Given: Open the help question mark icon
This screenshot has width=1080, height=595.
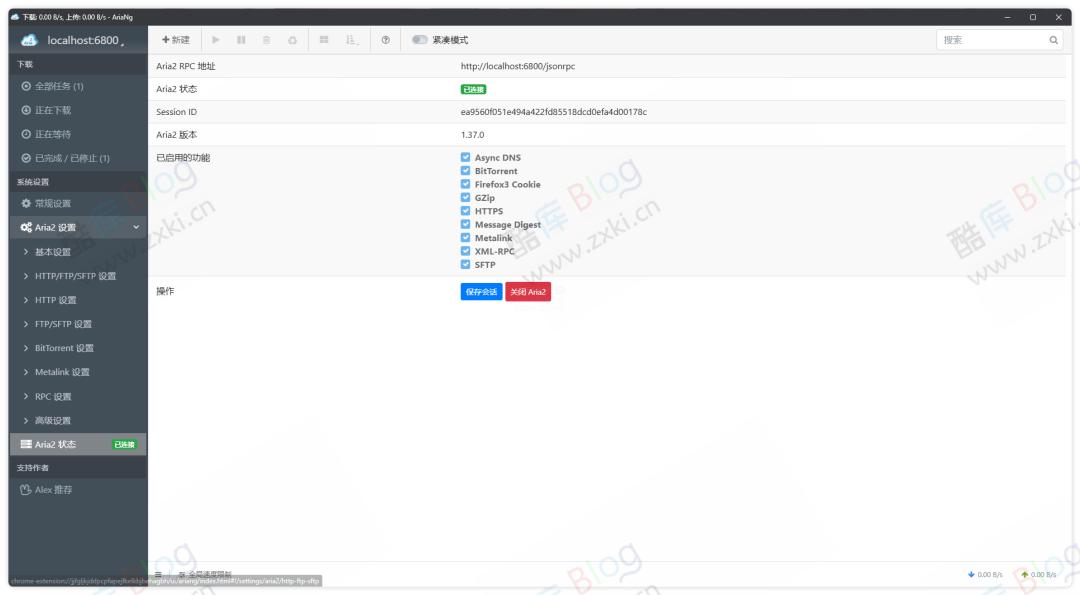Looking at the screenshot, I should pyautogui.click(x=386, y=40).
